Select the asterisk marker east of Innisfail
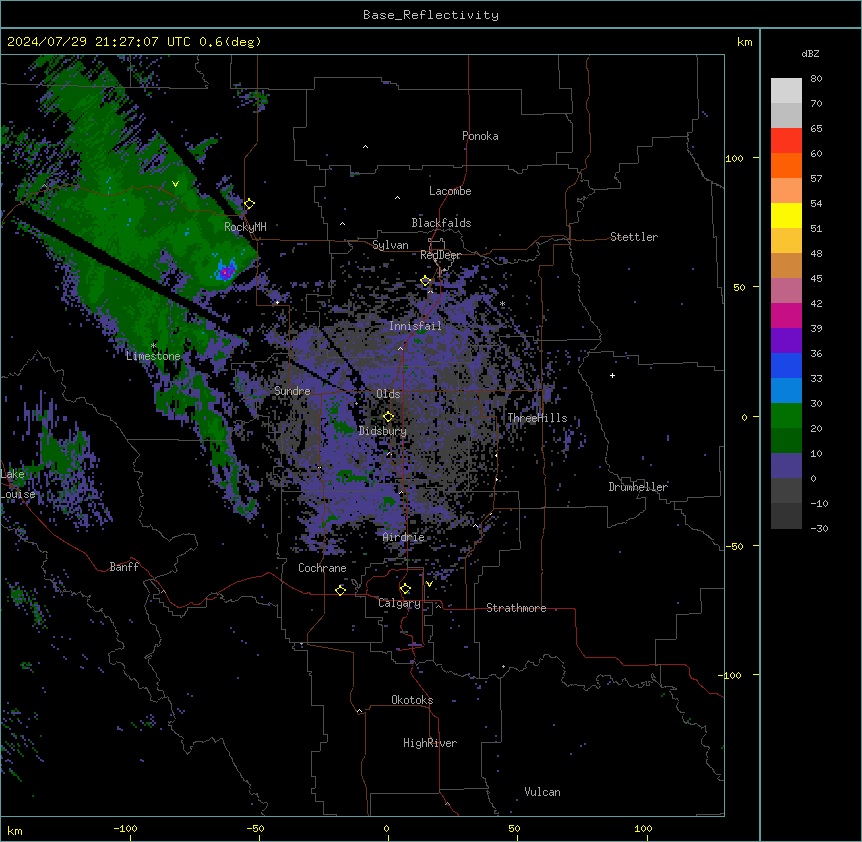Screen dimensions: 862x842 click(502, 303)
